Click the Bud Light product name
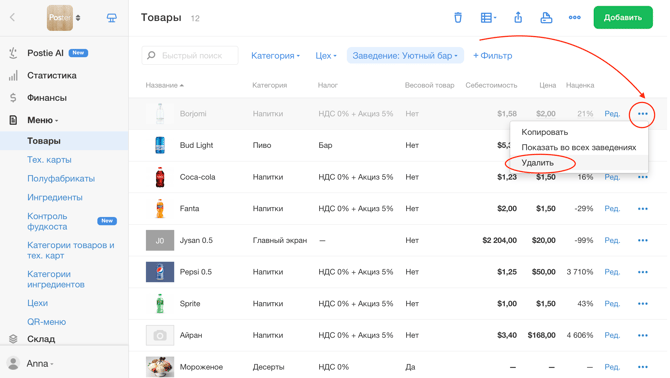Image resolution: width=670 pixels, height=378 pixels. tap(196, 145)
